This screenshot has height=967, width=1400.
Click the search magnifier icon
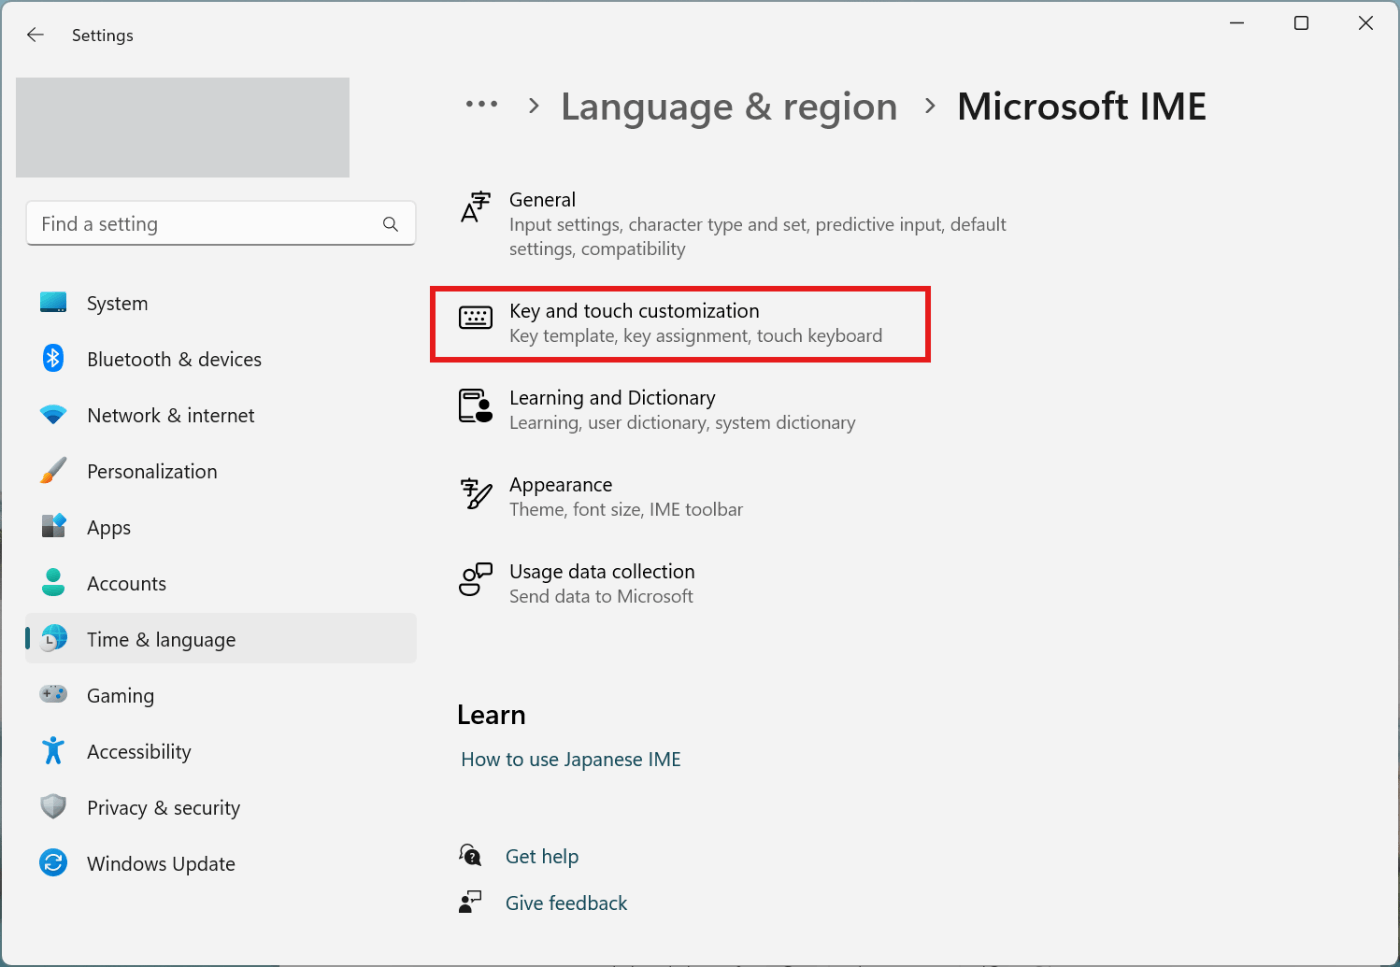[x=390, y=224]
